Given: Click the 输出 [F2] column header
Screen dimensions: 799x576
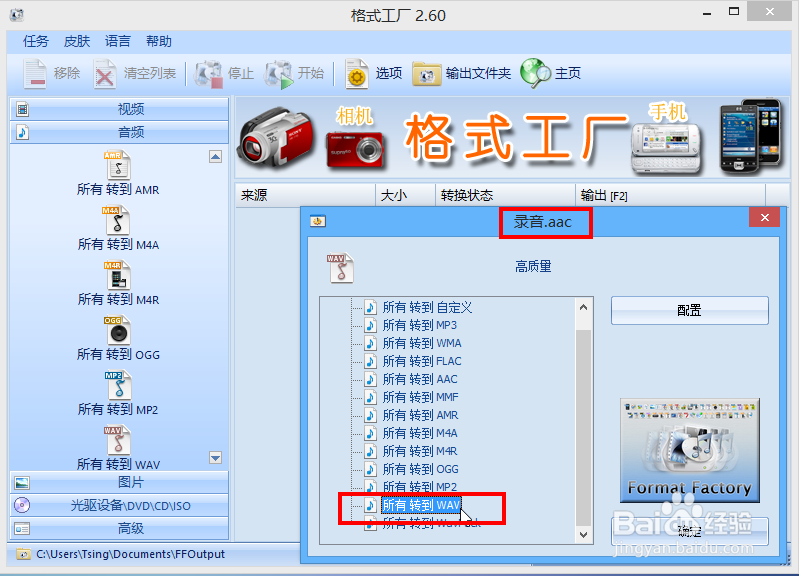Looking at the screenshot, I should click(671, 195).
